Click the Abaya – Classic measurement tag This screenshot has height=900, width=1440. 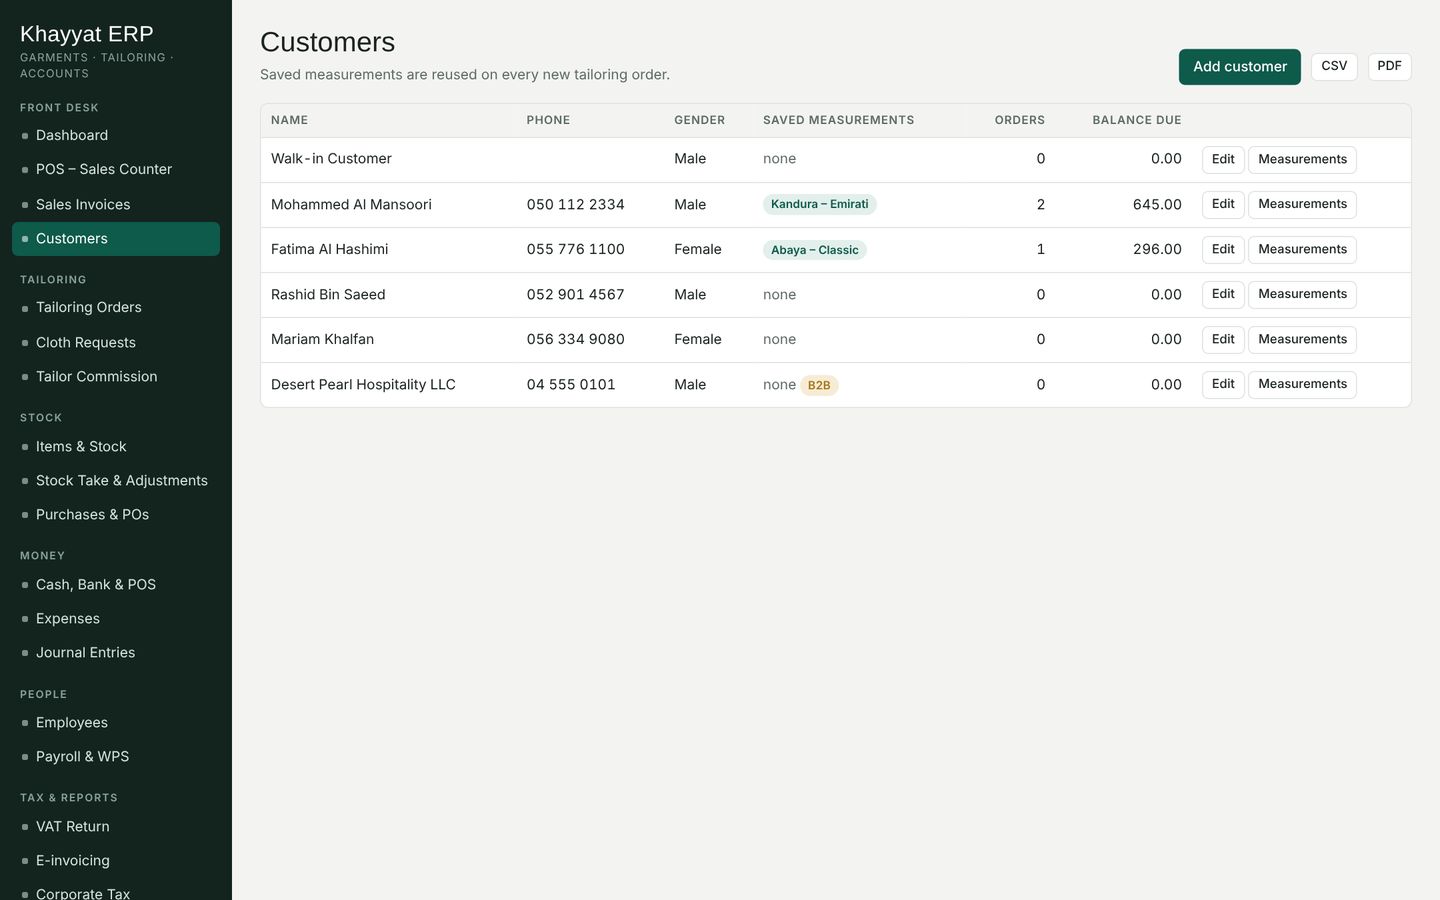pyautogui.click(x=815, y=250)
